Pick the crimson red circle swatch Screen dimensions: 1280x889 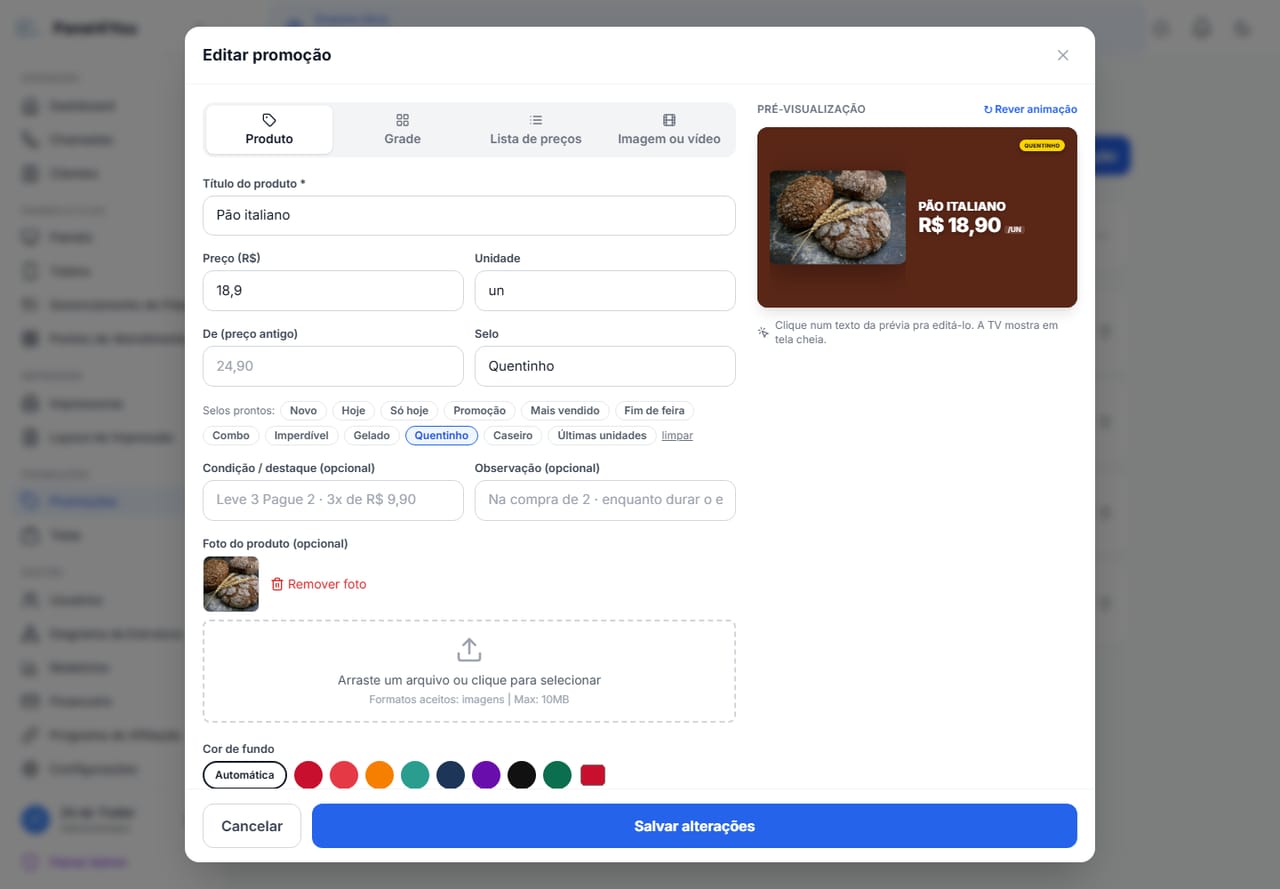click(308, 775)
